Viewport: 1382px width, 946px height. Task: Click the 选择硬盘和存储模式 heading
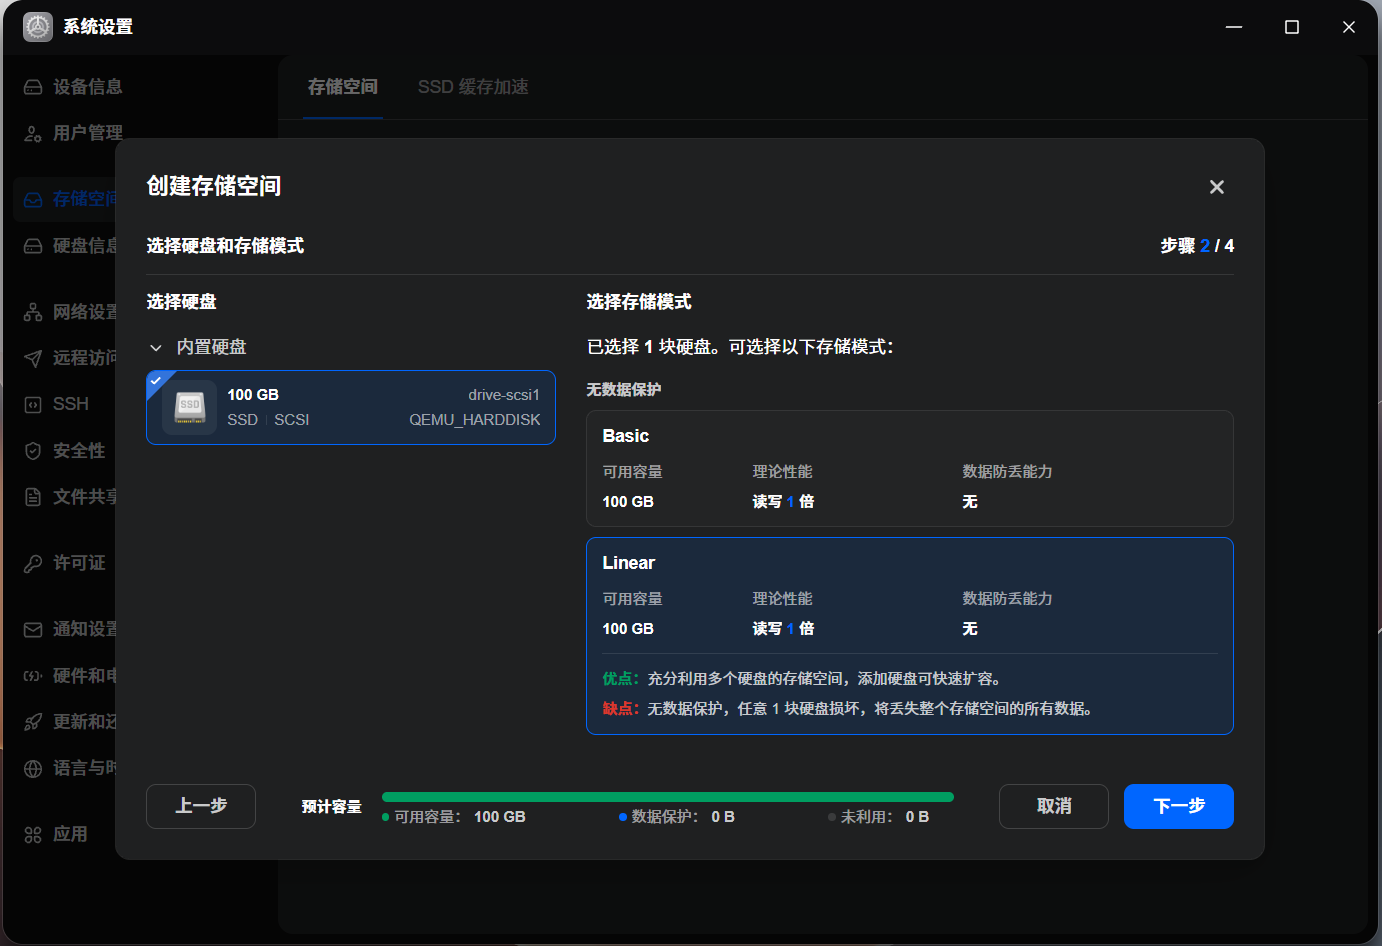pyautogui.click(x=225, y=246)
